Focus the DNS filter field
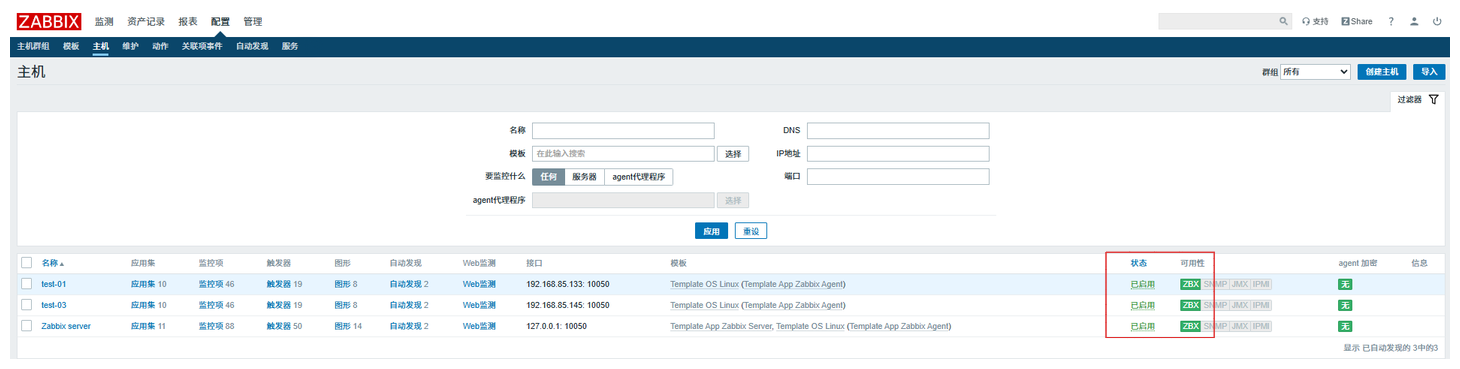The height and width of the screenshot is (369, 1460). tap(898, 131)
